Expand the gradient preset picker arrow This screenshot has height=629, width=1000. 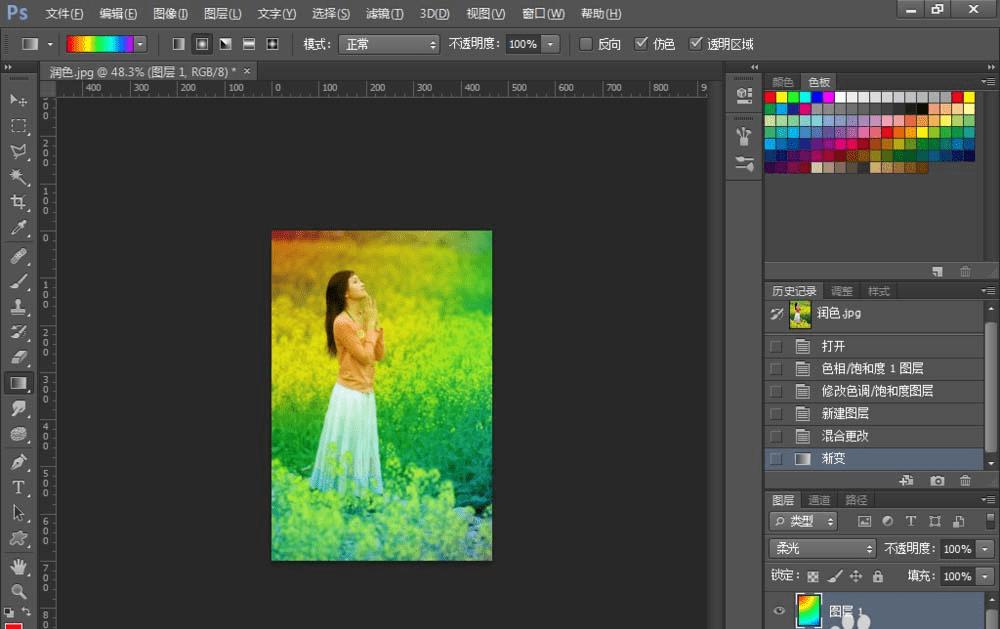140,44
